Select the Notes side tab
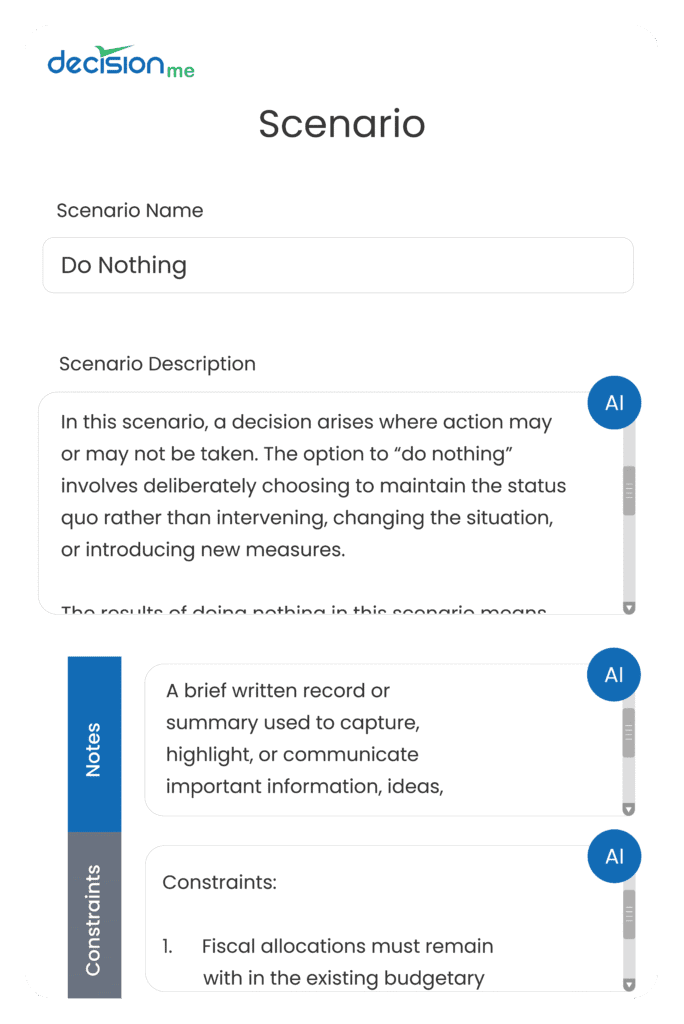 point(94,743)
